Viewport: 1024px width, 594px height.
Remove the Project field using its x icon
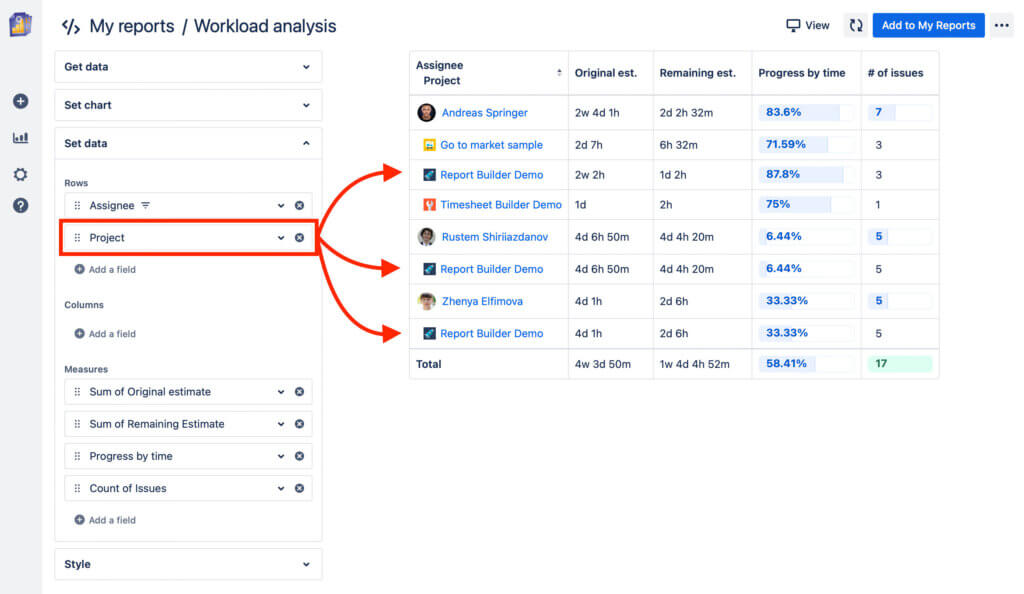(x=299, y=238)
